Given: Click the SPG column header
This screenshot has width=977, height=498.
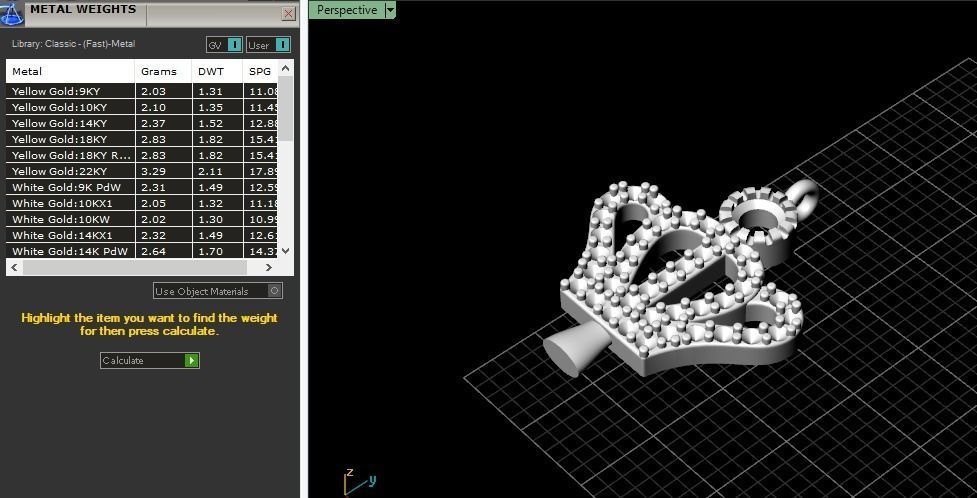Looking at the screenshot, I should click(x=260, y=71).
